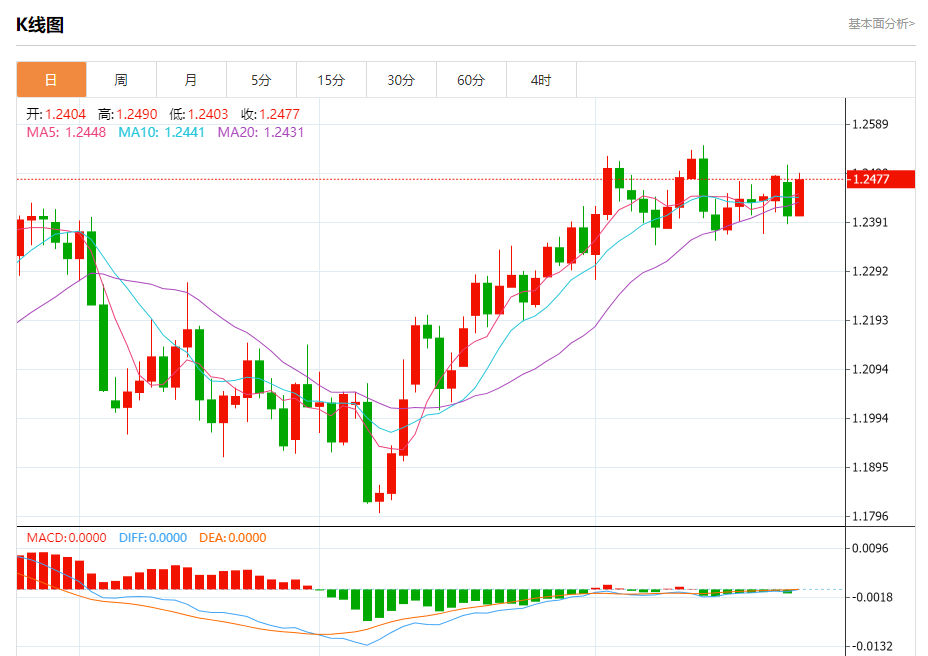The height and width of the screenshot is (656, 928).
Task: Select the 日 daily chart tab
Action: pyautogui.click(x=51, y=80)
